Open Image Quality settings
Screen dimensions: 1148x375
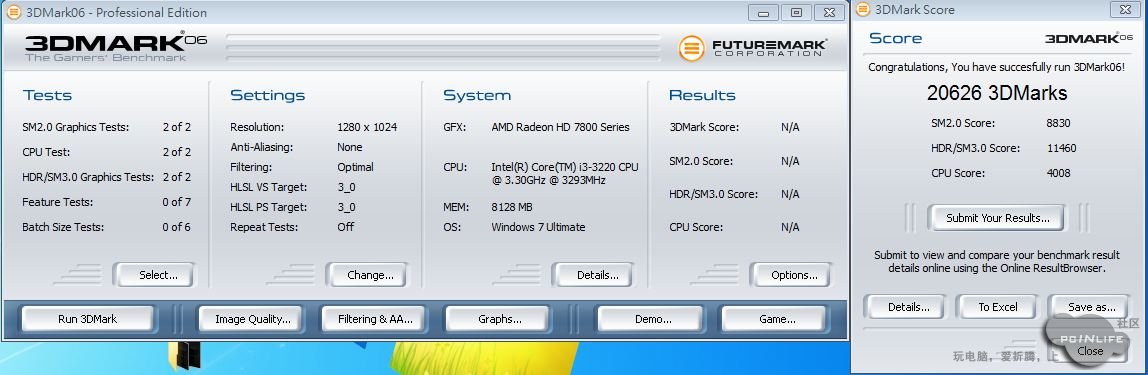click(252, 319)
